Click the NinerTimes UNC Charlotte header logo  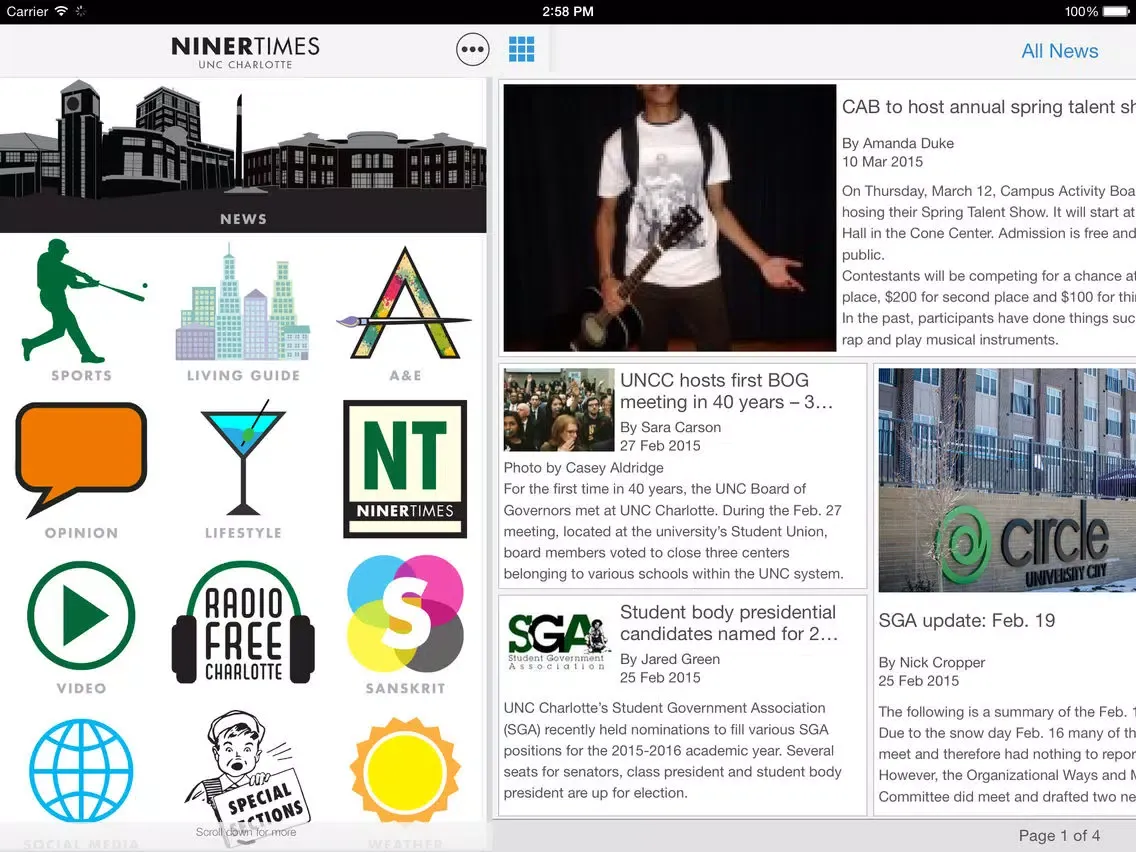[245, 52]
